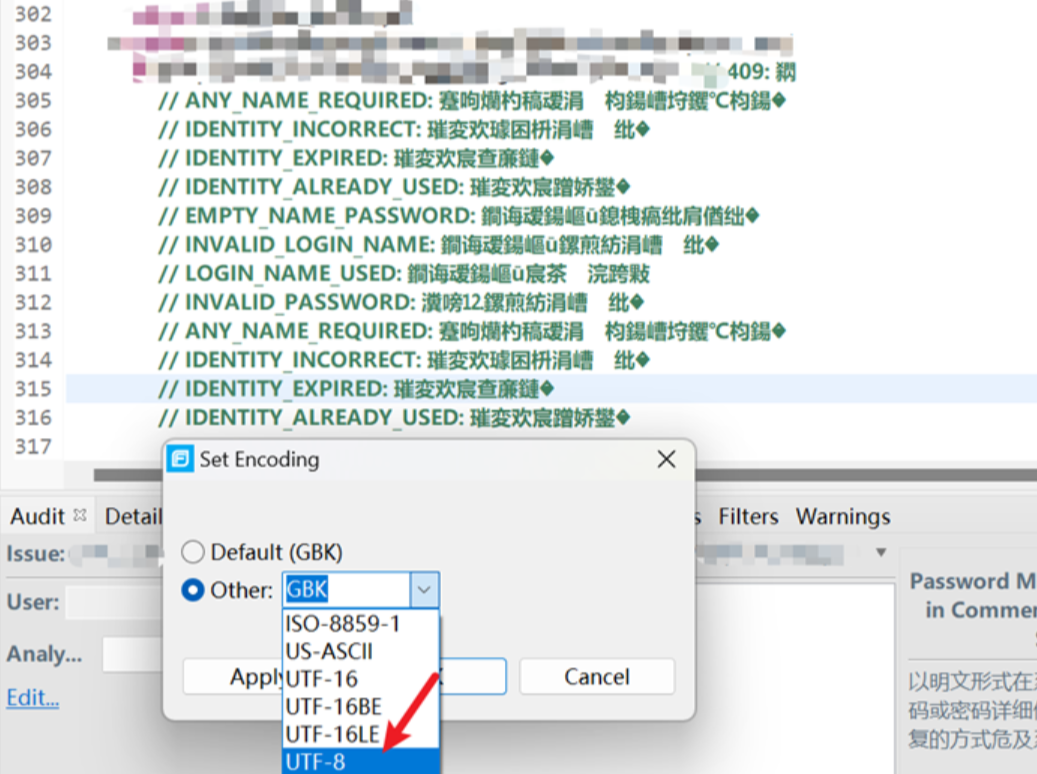This screenshot has width=1037, height=774.
Task: Choose US-ASCII from the encoding list
Action: pos(360,652)
